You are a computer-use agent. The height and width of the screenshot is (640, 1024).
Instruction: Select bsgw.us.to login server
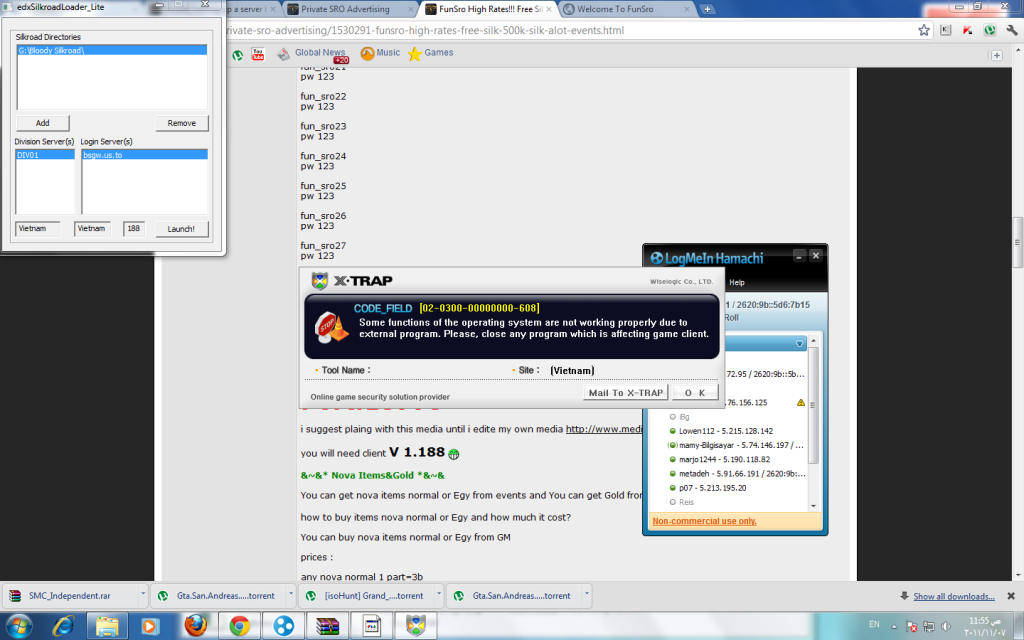click(144, 155)
